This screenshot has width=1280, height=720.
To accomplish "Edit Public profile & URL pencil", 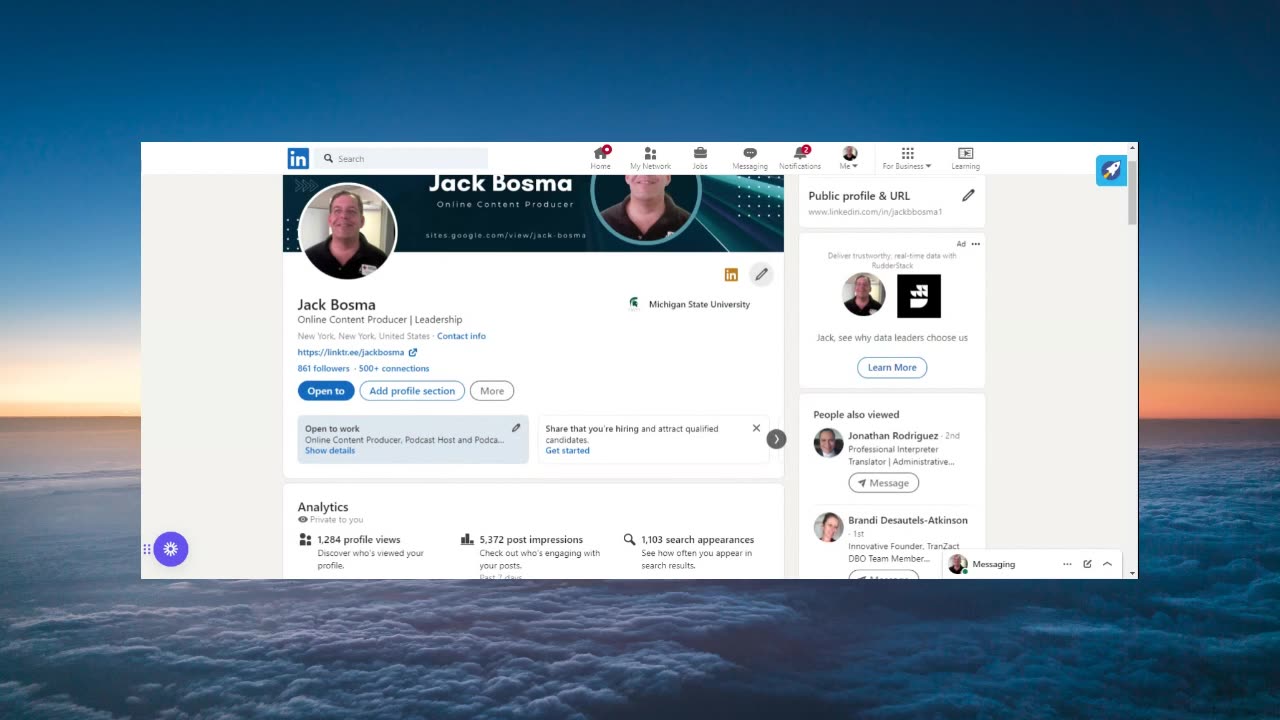I will point(968,196).
